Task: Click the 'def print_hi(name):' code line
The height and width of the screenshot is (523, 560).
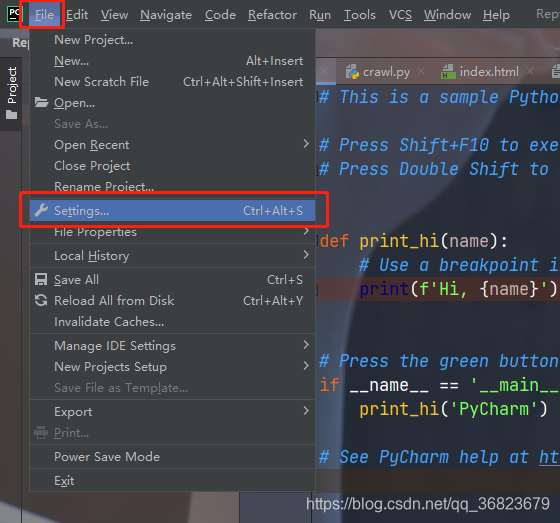Action: click(414, 241)
